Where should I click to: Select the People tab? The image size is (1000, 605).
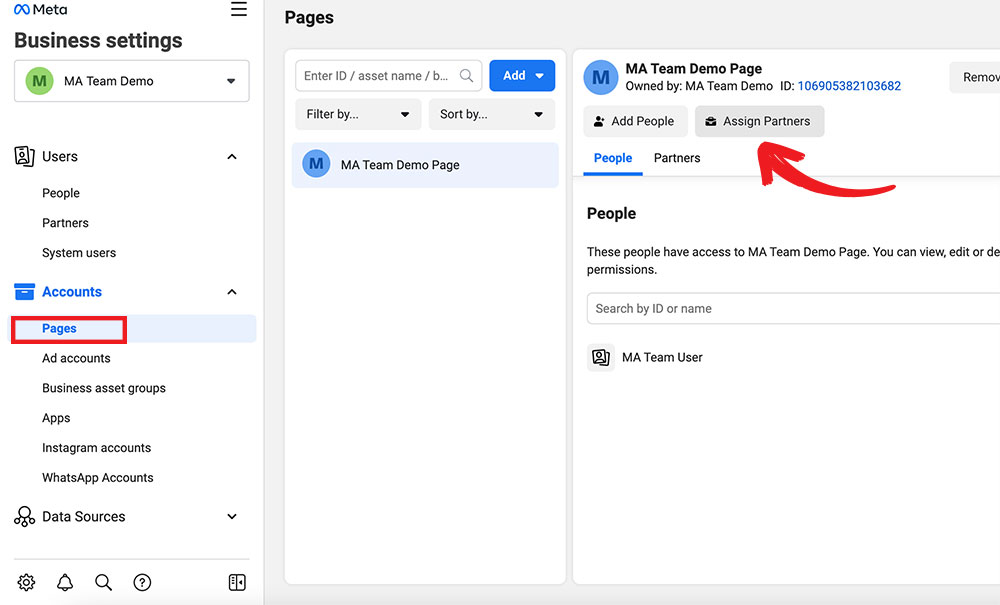(x=613, y=158)
